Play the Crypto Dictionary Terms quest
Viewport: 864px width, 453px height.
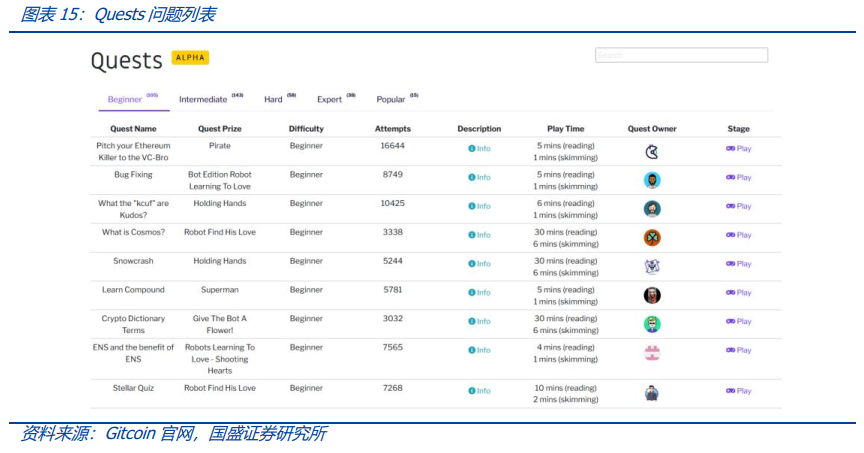tap(738, 321)
